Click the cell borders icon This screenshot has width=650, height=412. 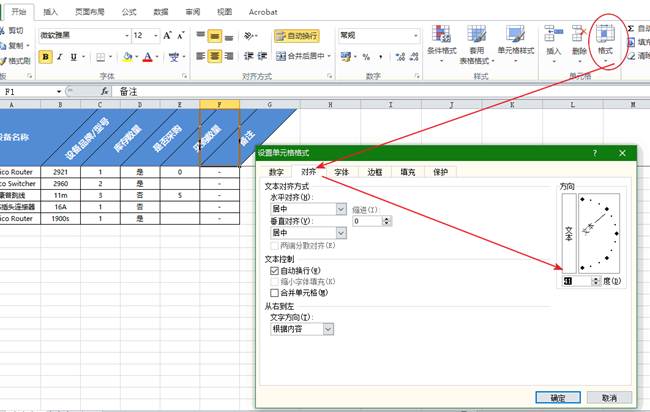point(100,57)
